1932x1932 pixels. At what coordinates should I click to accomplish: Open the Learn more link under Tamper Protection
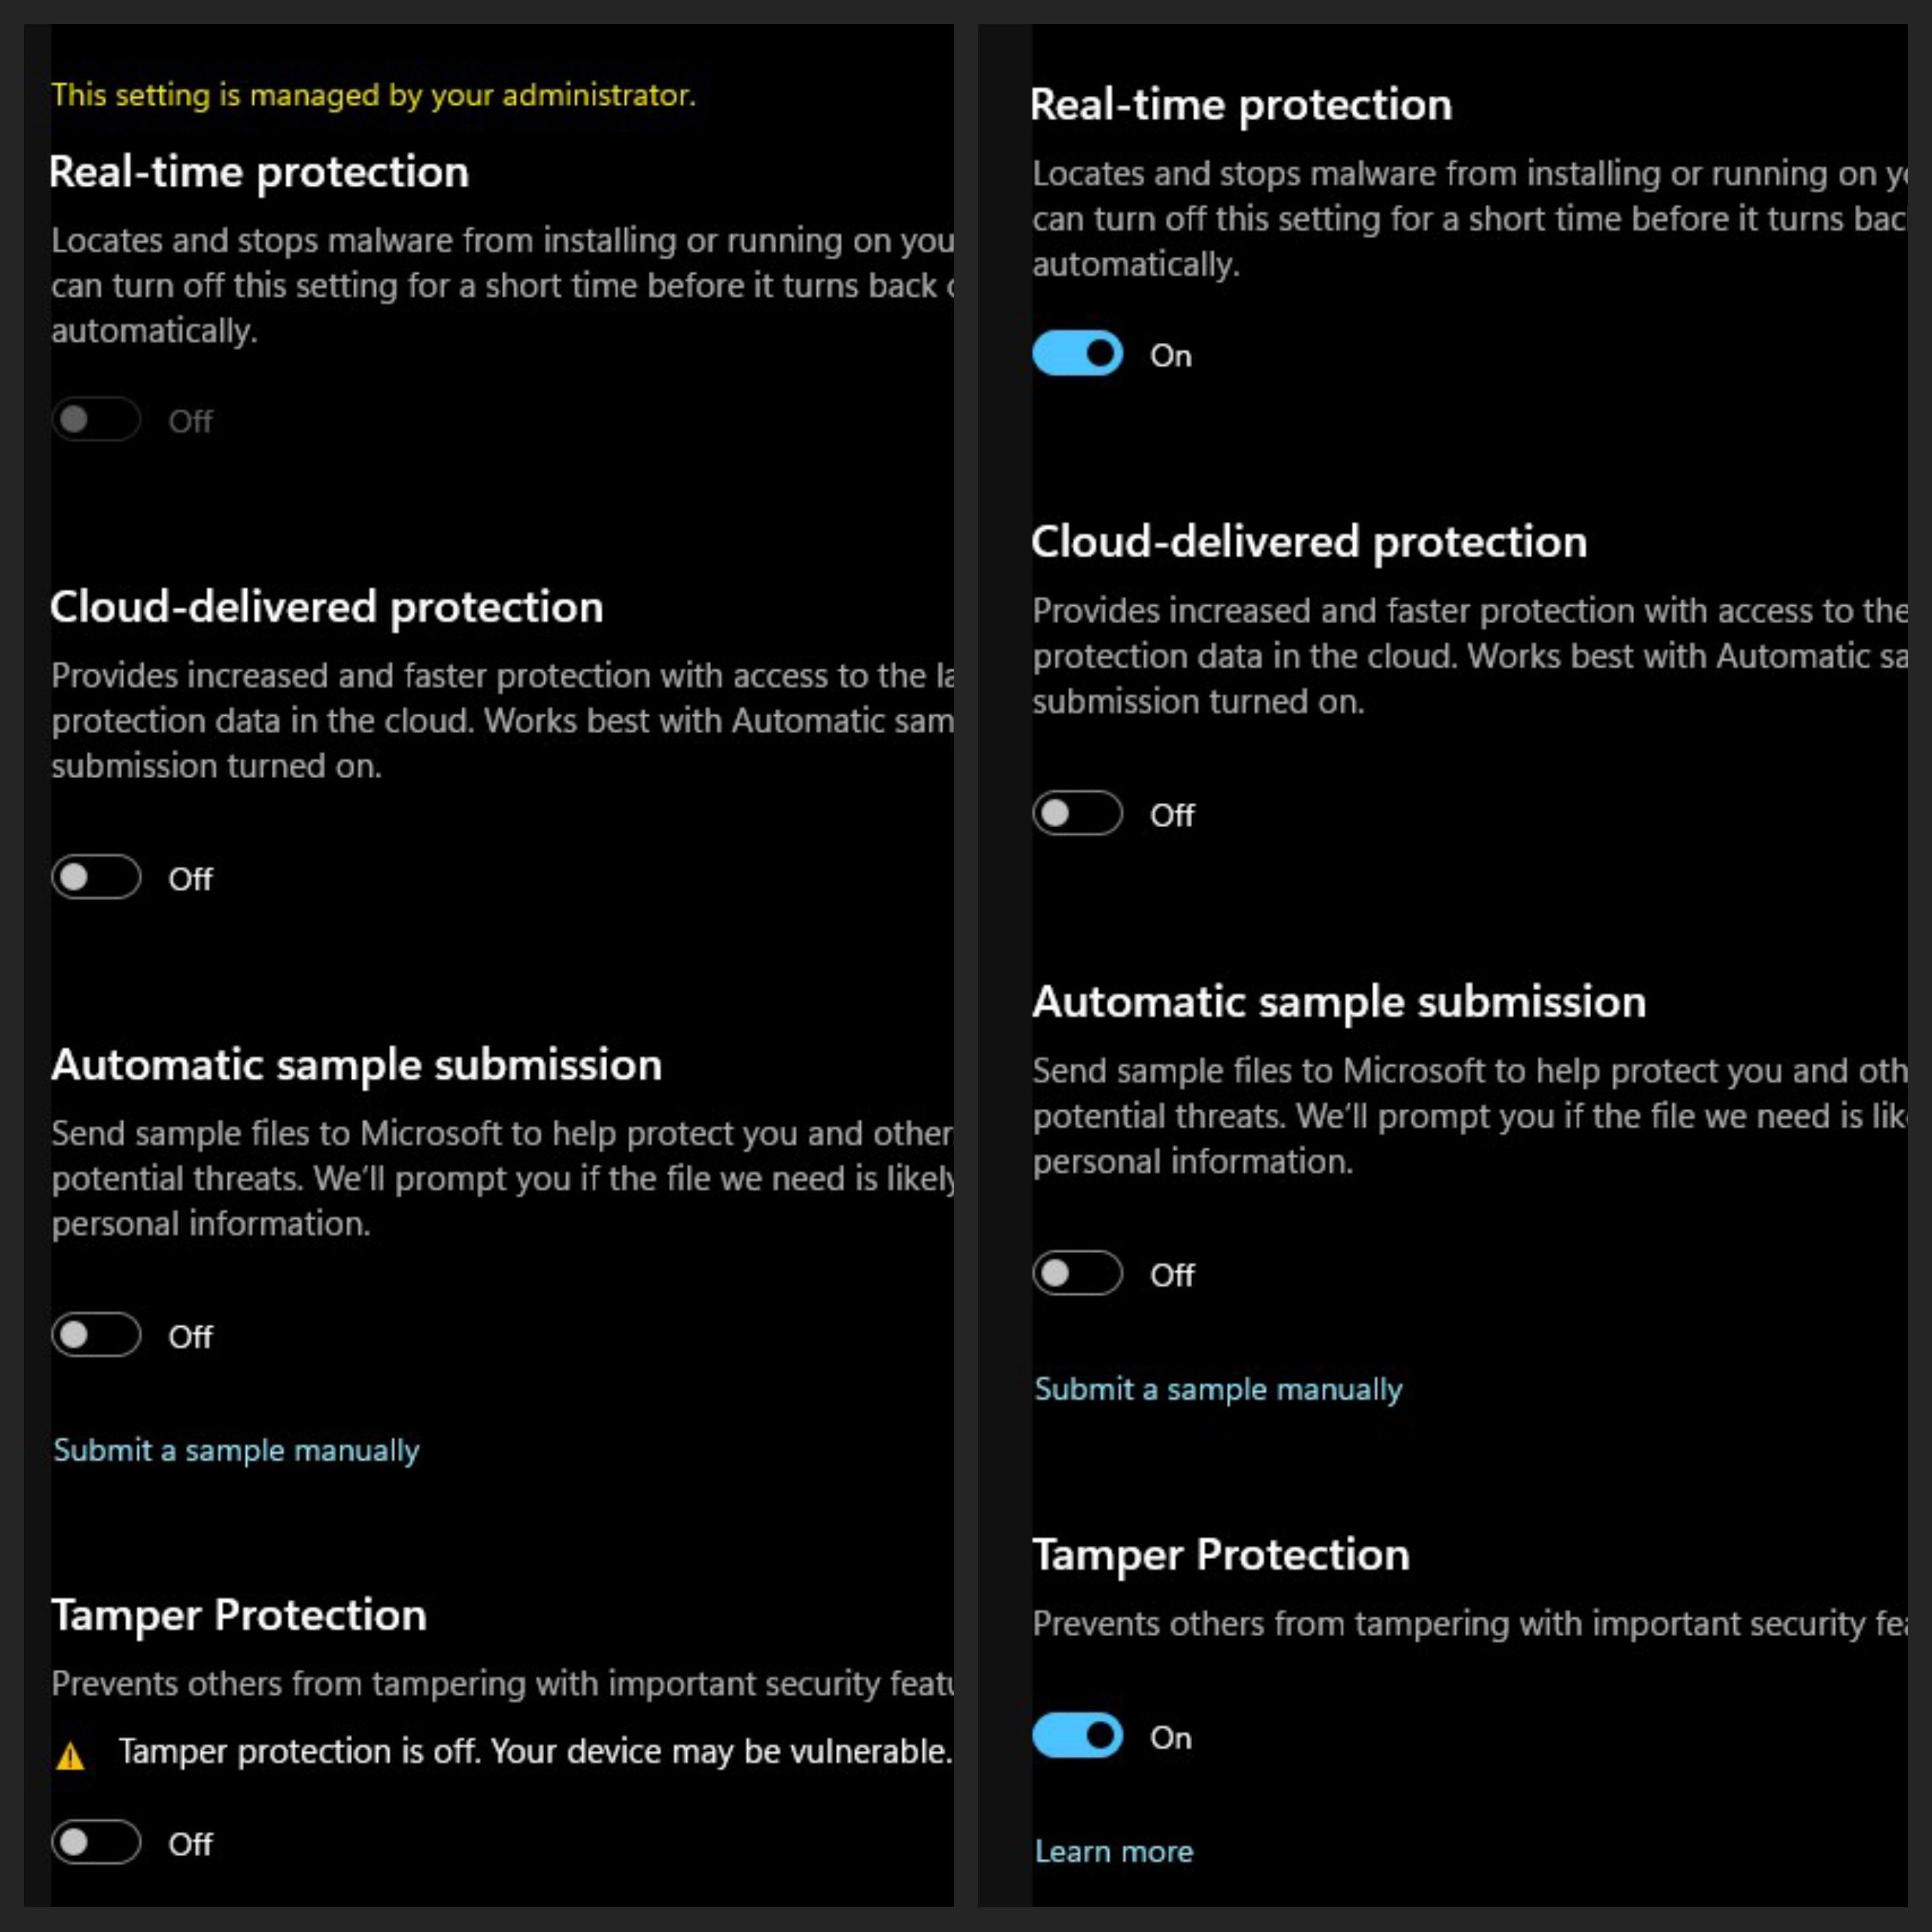(x=1114, y=1852)
